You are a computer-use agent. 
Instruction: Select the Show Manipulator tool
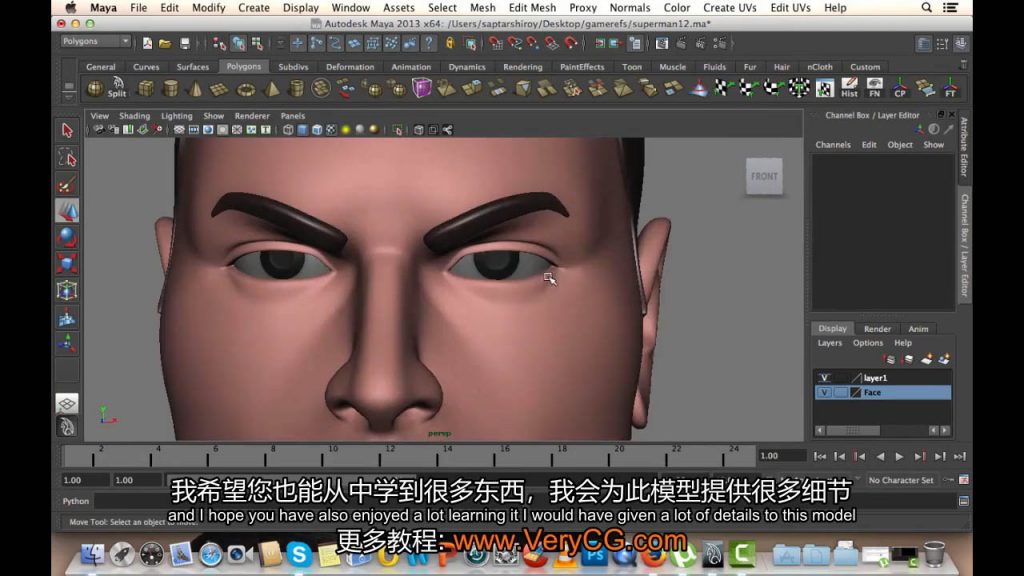[67, 343]
